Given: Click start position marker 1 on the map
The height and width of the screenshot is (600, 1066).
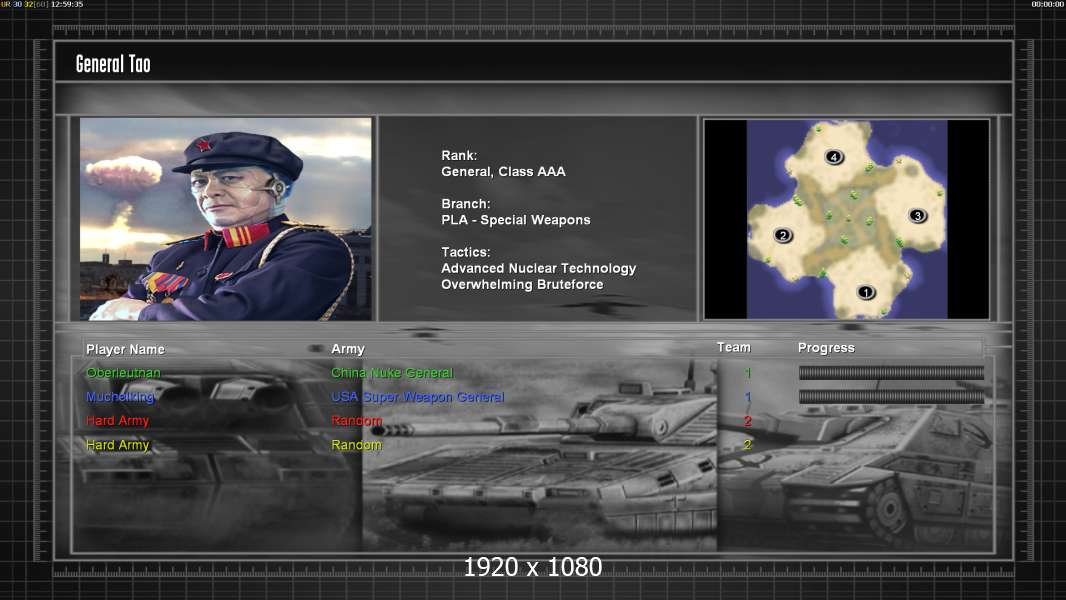Looking at the screenshot, I should [865, 292].
